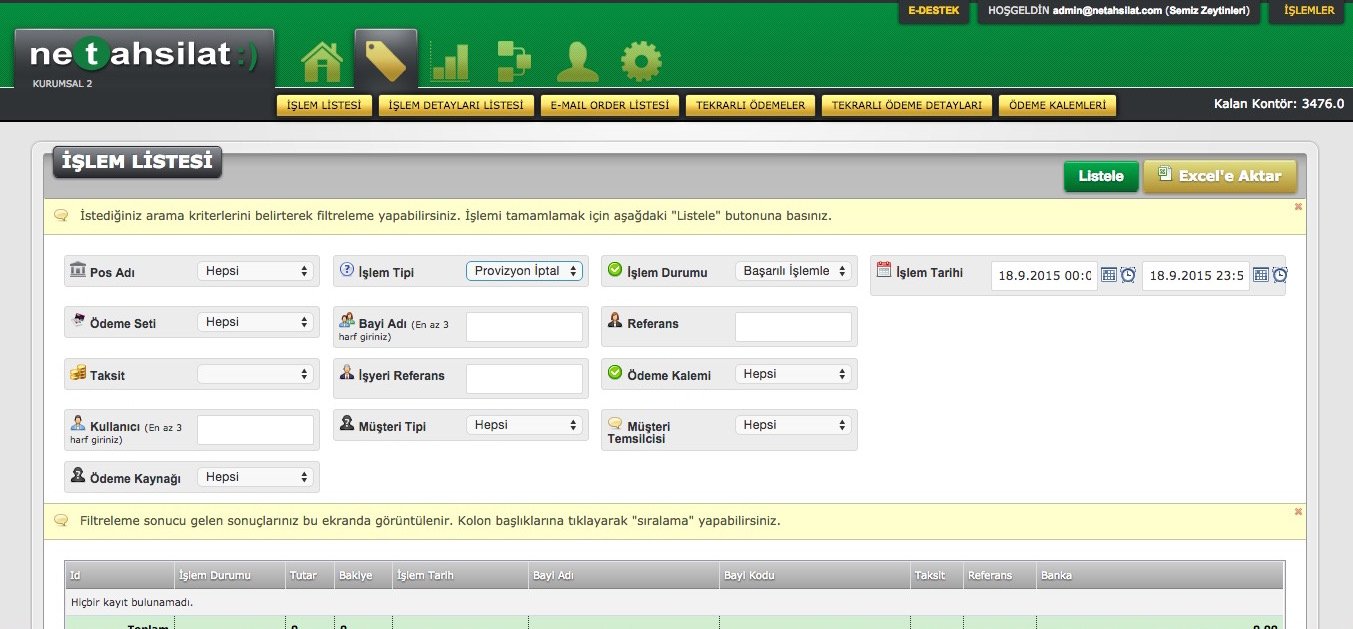Click clock icon beside end date

(1280, 275)
